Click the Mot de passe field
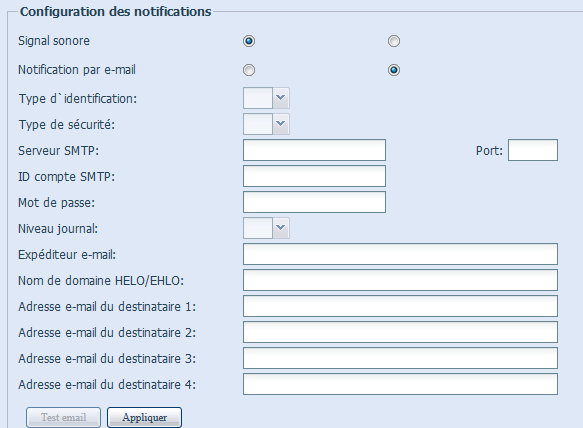This screenshot has height=428, width=583. point(314,202)
